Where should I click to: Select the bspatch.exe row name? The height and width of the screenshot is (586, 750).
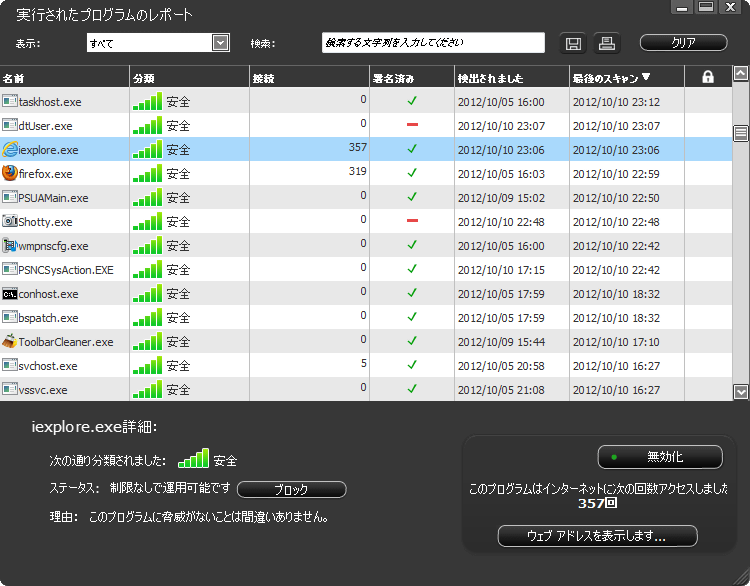pyautogui.click(x=48, y=318)
